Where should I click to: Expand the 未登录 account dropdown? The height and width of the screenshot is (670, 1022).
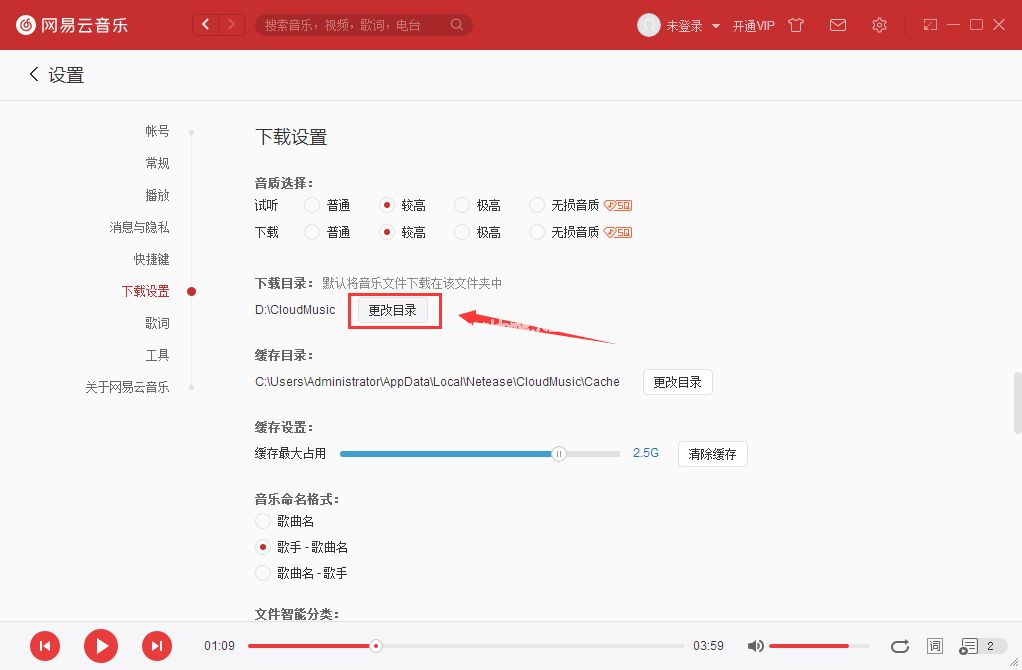click(x=716, y=26)
